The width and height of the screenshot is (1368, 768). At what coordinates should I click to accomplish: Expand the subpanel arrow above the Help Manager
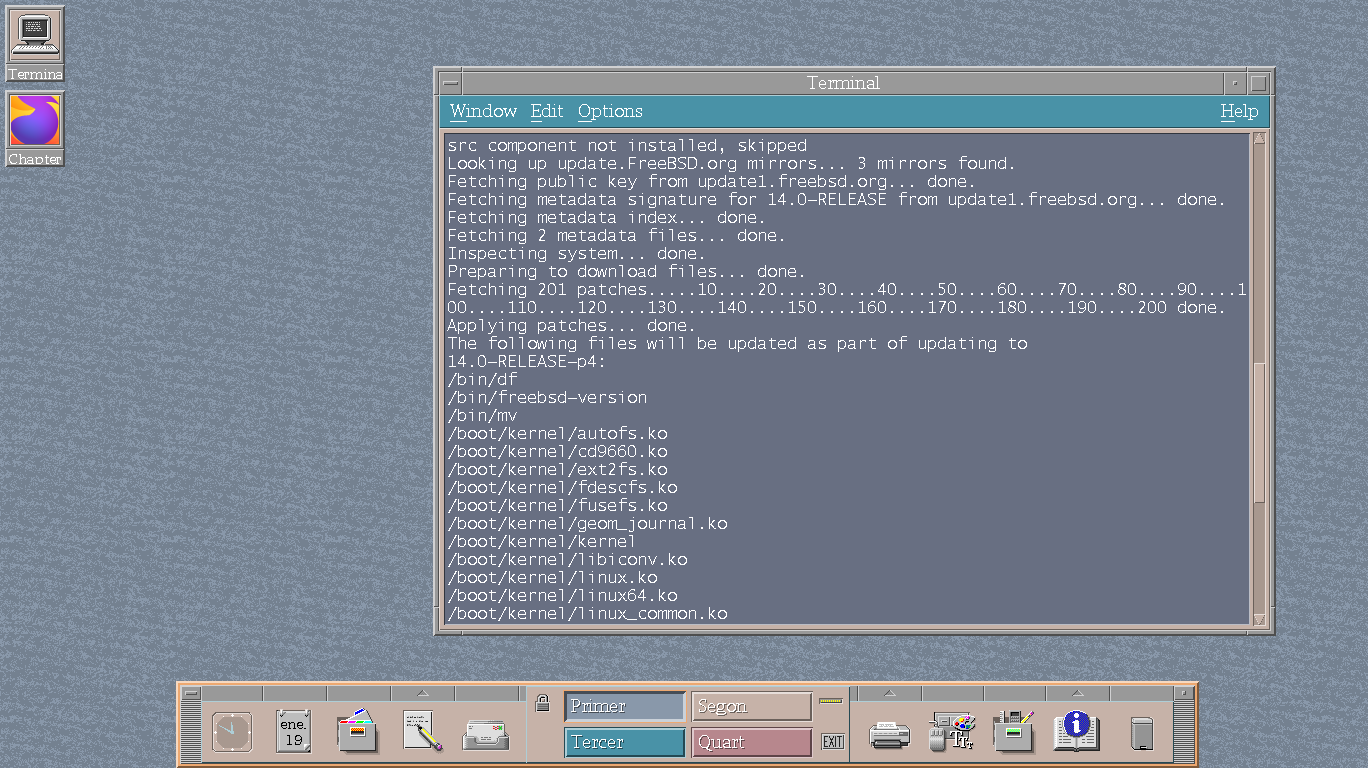(x=1077, y=693)
